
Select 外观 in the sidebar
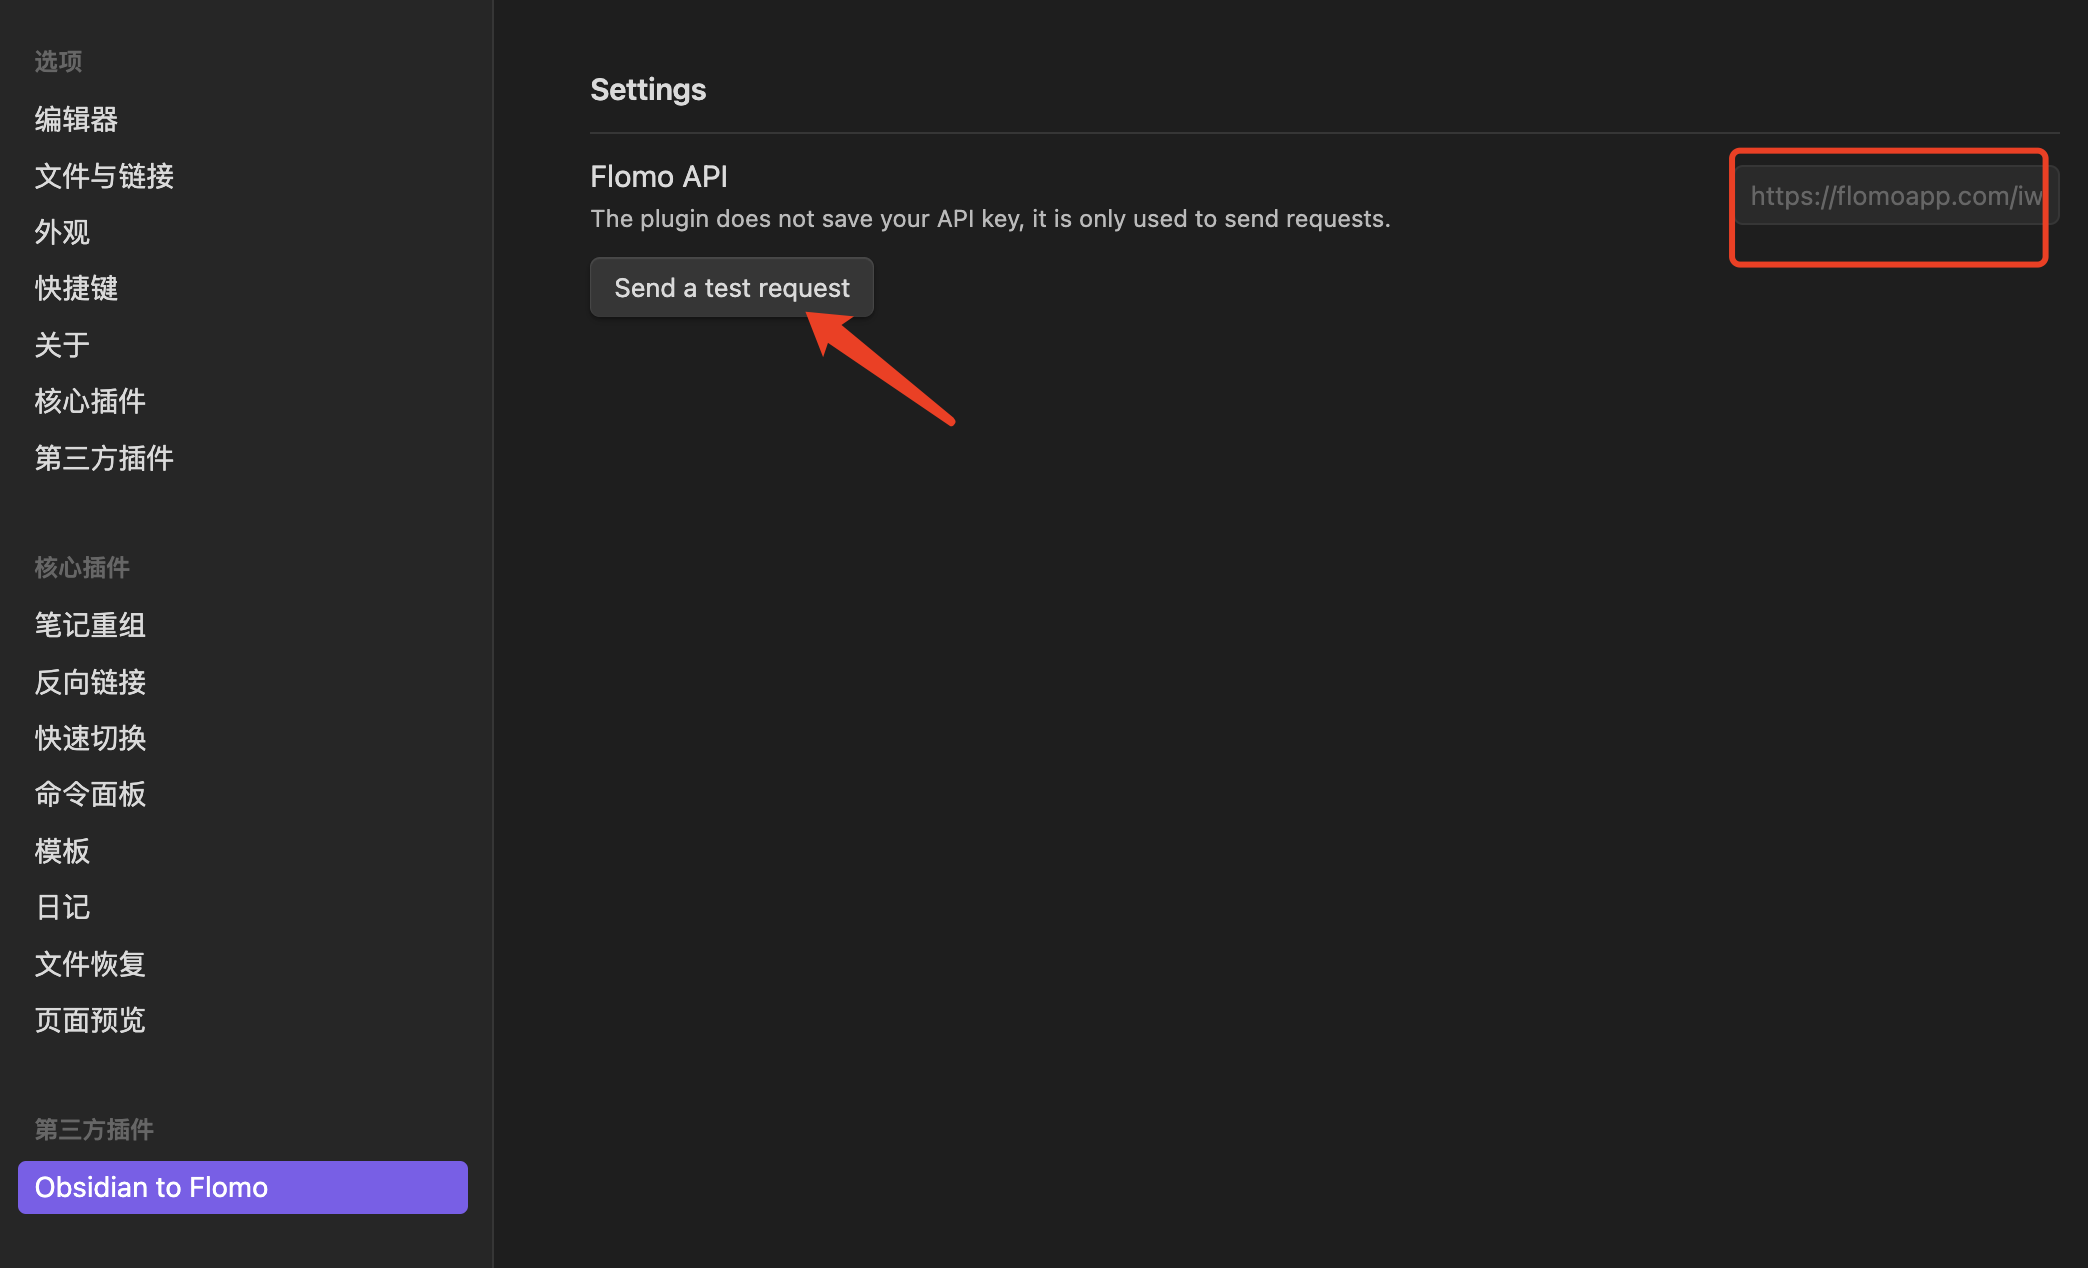pyautogui.click(x=62, y=233)
